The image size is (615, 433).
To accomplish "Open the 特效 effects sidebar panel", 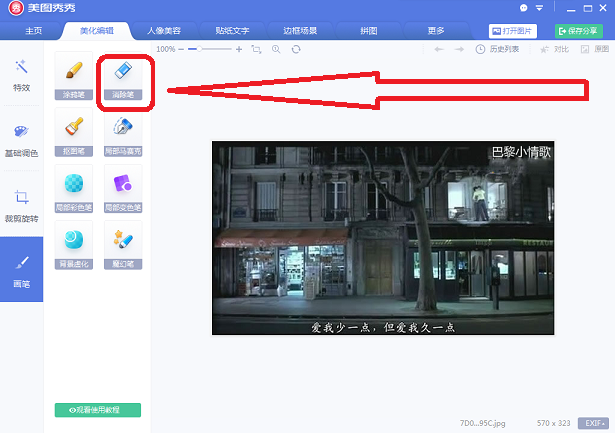I will (x=22, y=75).
